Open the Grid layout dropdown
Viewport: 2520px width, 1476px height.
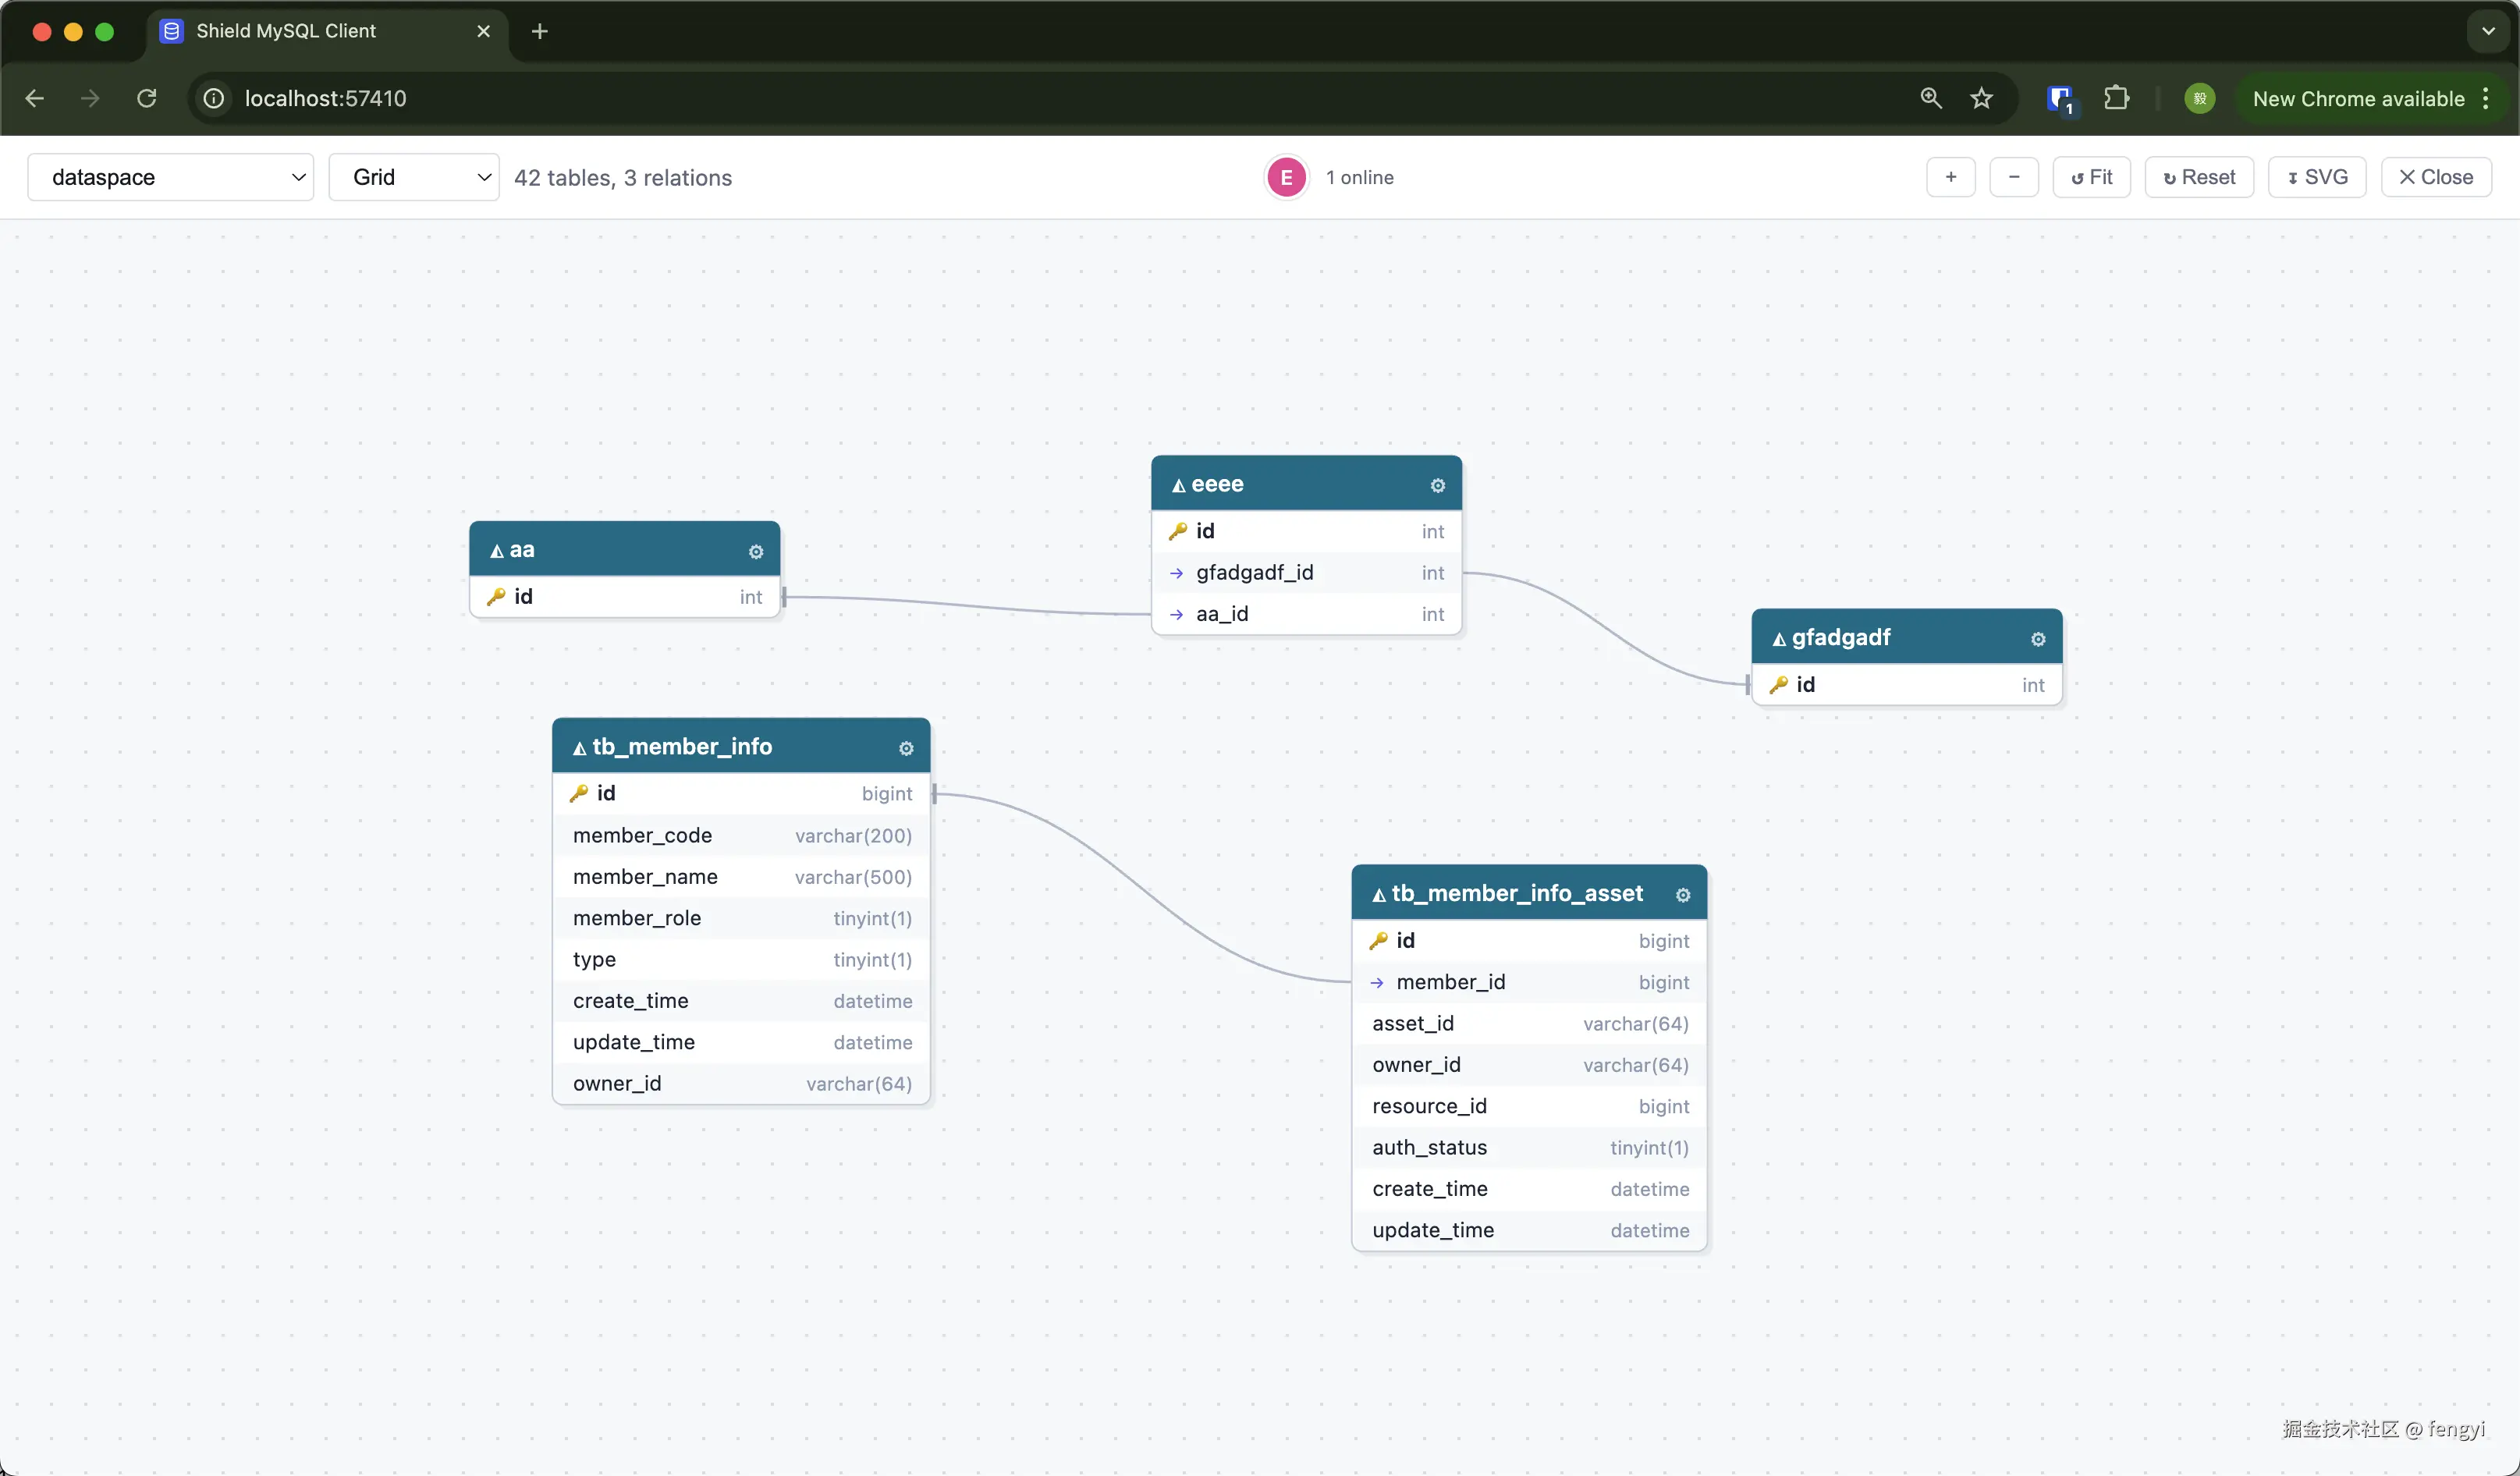click(414, 177)
